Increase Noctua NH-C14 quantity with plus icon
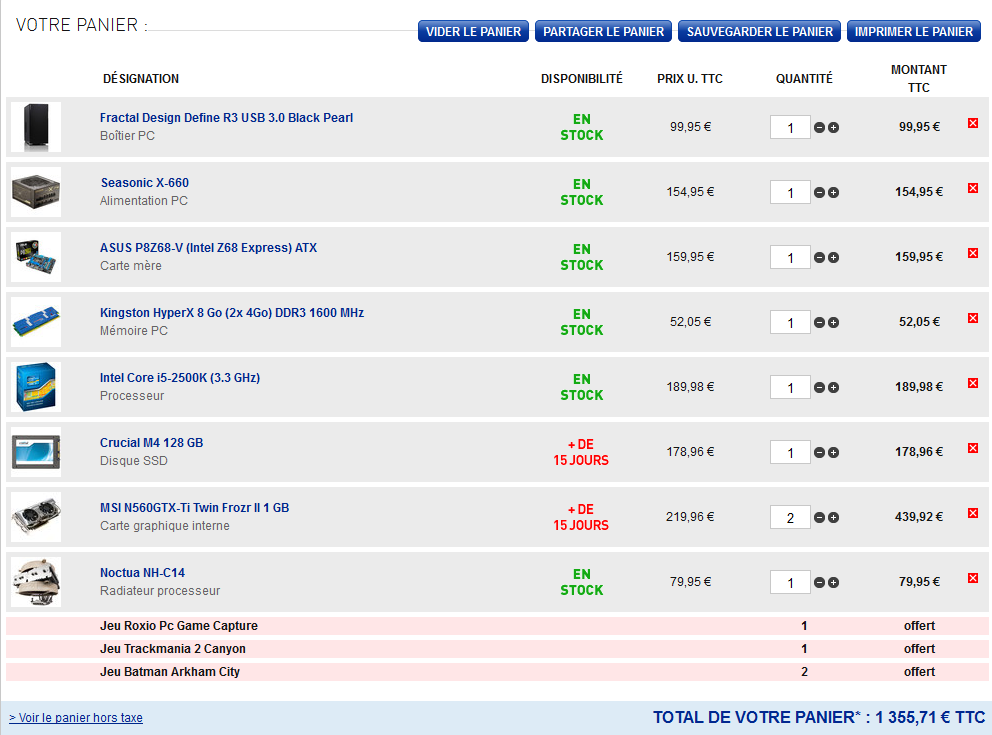This screenshot has width=992, height=735. [x=833, y=583]
